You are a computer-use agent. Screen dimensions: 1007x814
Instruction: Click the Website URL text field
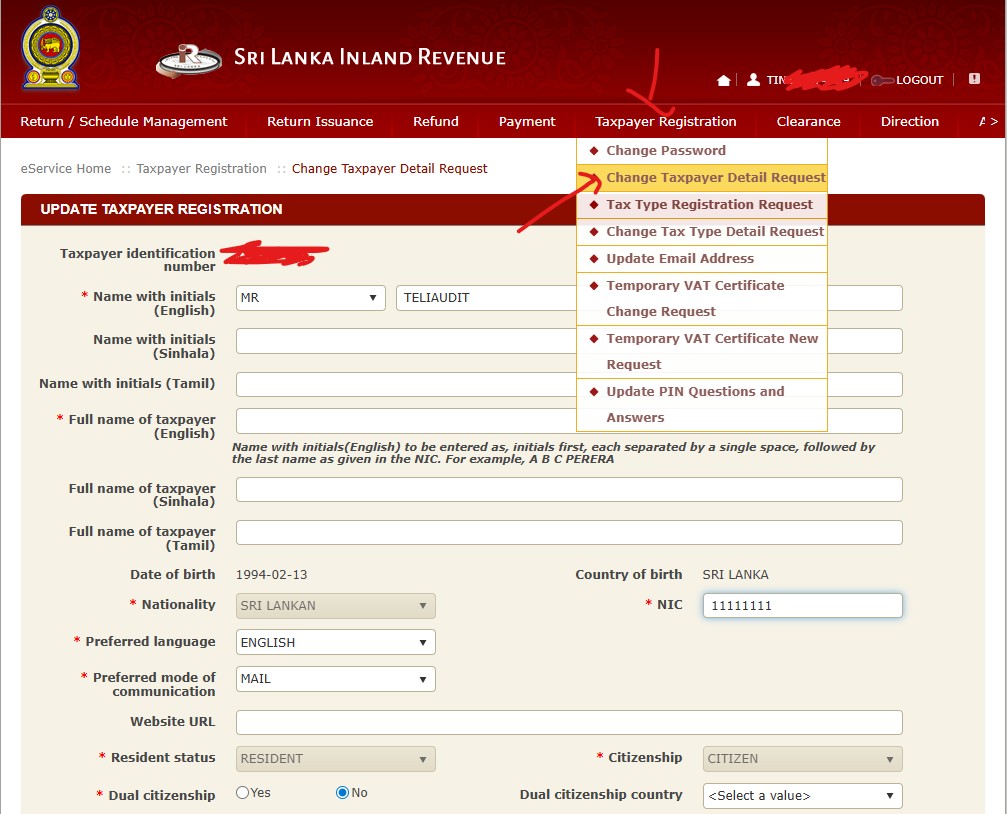[568, 723]
